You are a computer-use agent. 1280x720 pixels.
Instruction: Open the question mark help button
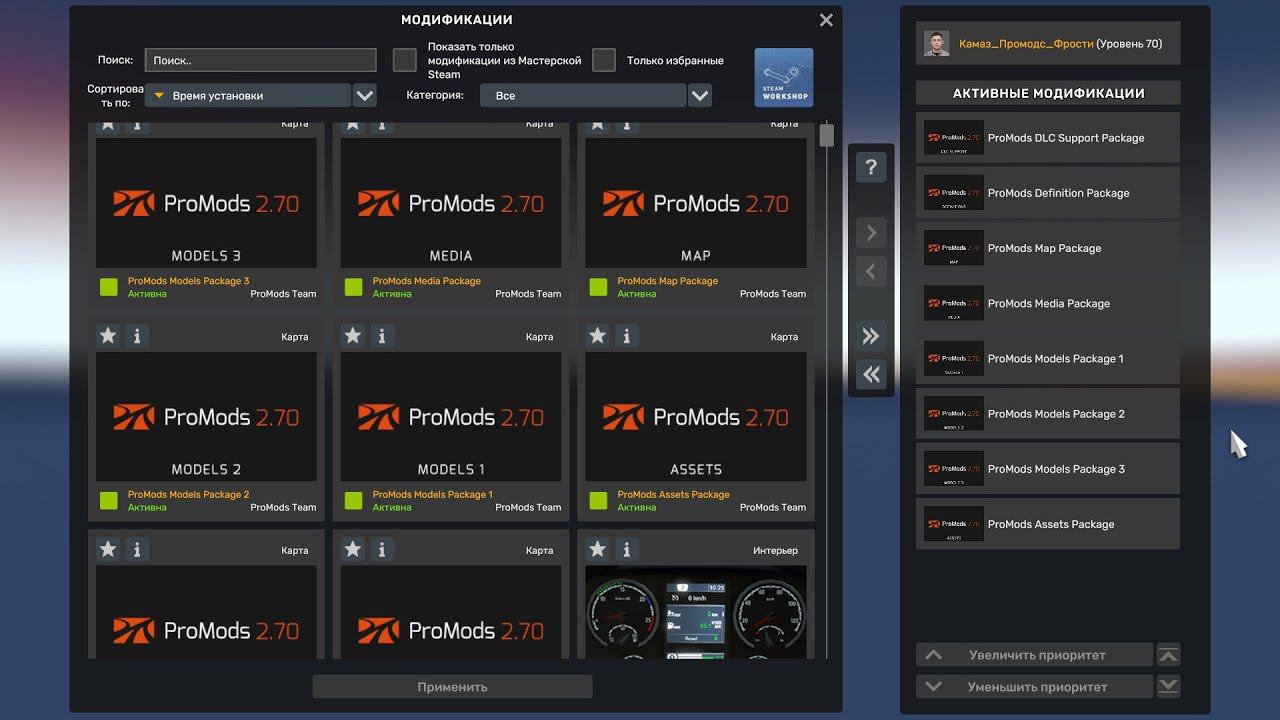tap(871, 167)
